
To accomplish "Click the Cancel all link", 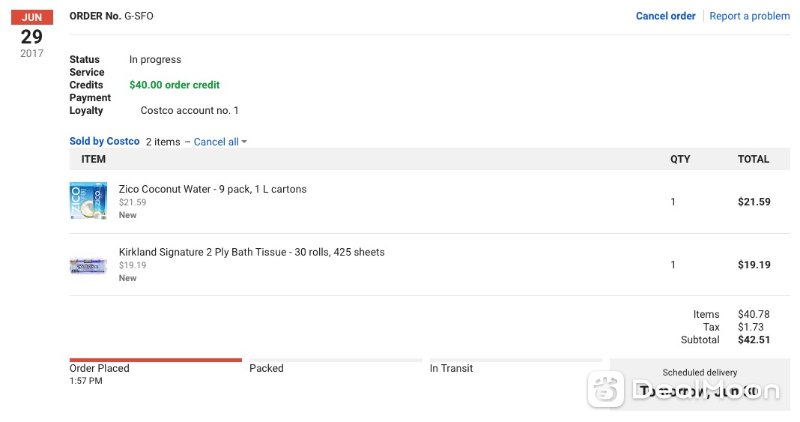I will pyautogui.click(x=216, y=142).
